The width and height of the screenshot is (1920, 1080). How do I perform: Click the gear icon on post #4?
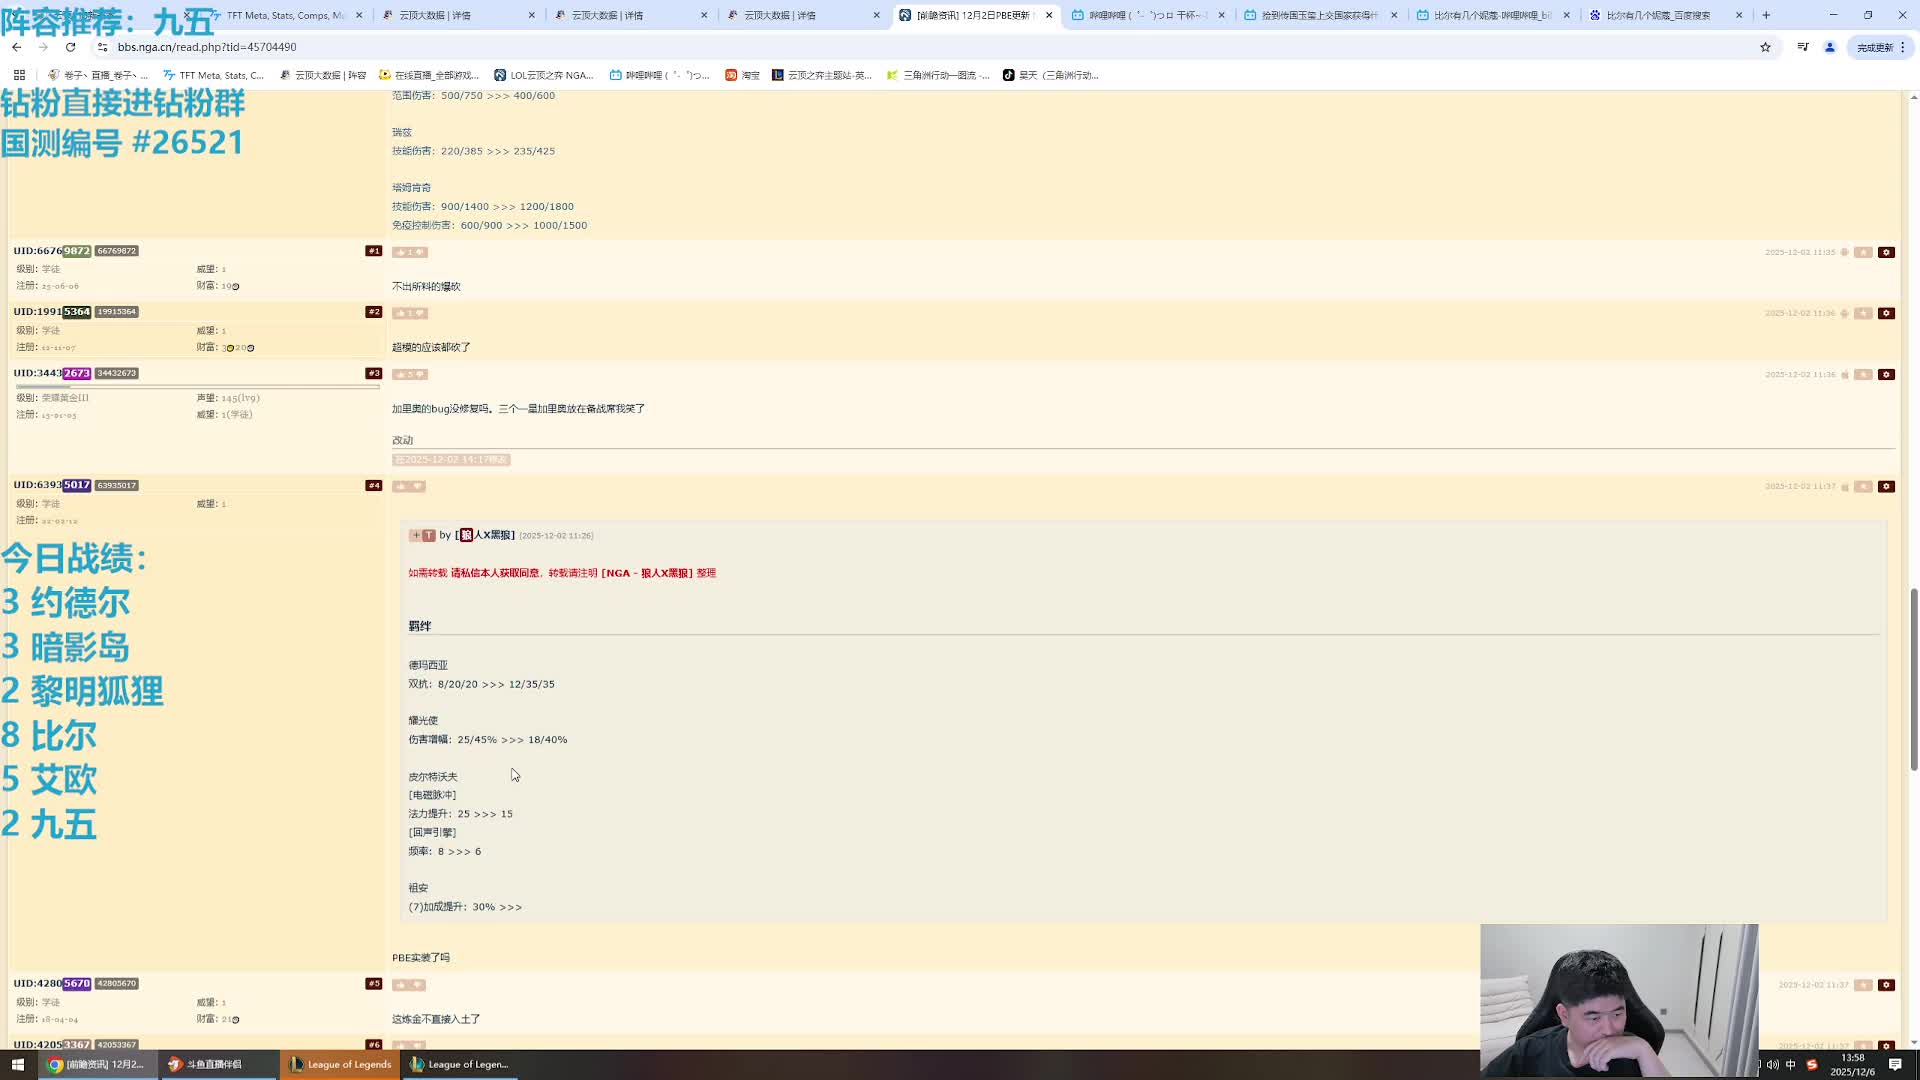[1886, 486]
